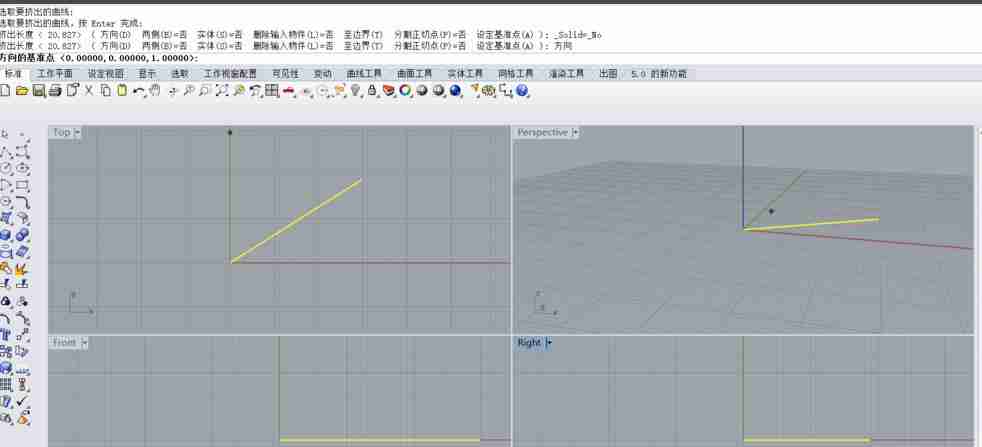Viewport: 982px width, 447px height.
Task: Select the Polyline tool in left toolbar
Action: coord(6,151)
